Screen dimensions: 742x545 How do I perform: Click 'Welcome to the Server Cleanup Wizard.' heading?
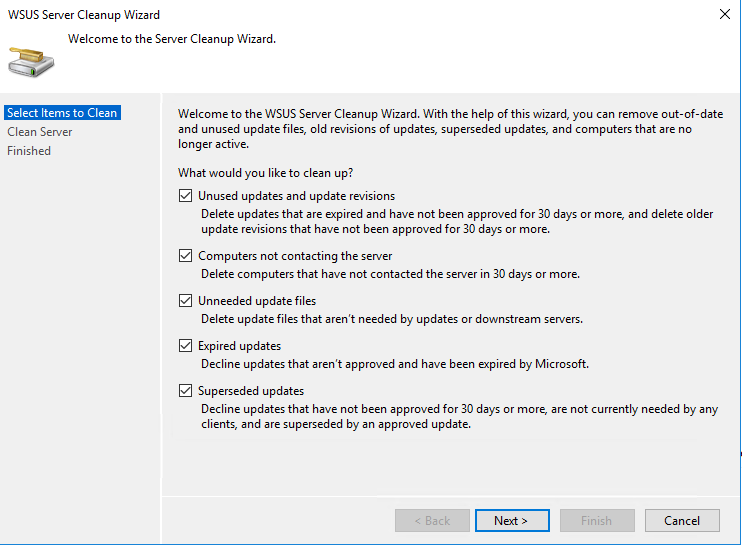pyautogui.click(x=172, y=39)
